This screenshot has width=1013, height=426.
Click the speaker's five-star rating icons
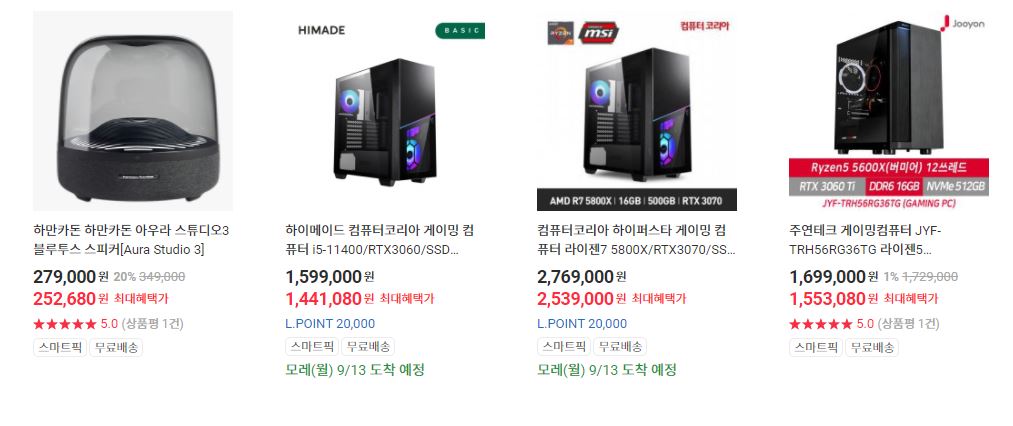[65, 324]
